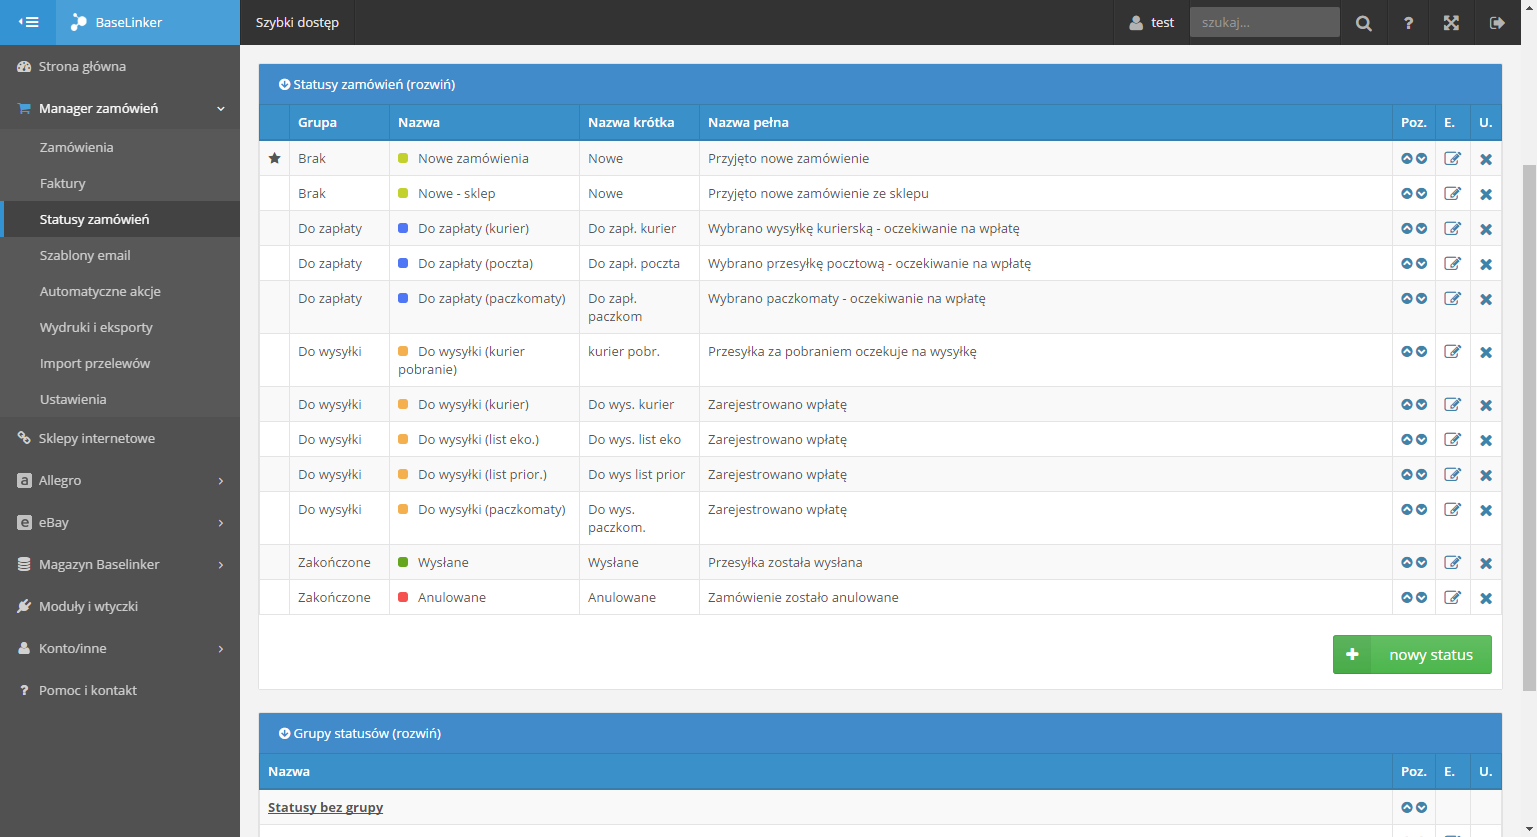Viewport: 1537px width, 837px height.
Task: Delete the Nowe - sklep status
Action: tap(1486, 194)
